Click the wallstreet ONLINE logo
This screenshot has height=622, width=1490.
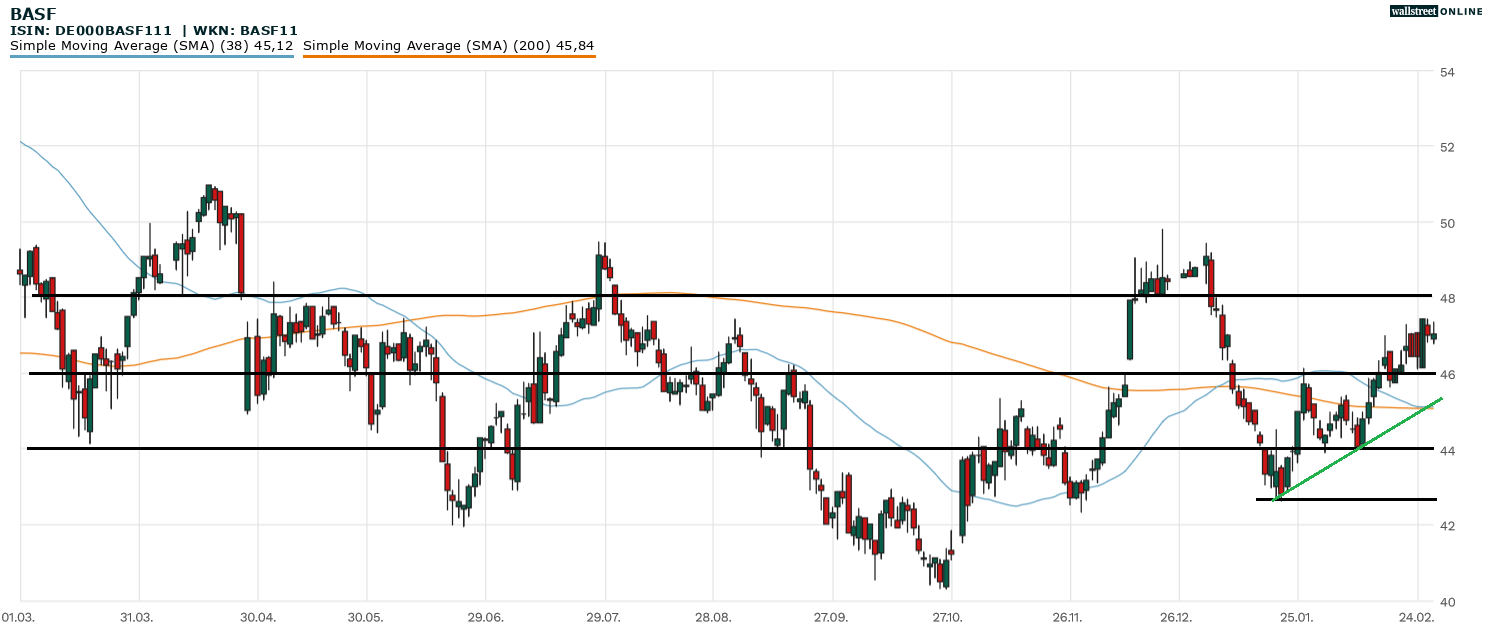1436,11
